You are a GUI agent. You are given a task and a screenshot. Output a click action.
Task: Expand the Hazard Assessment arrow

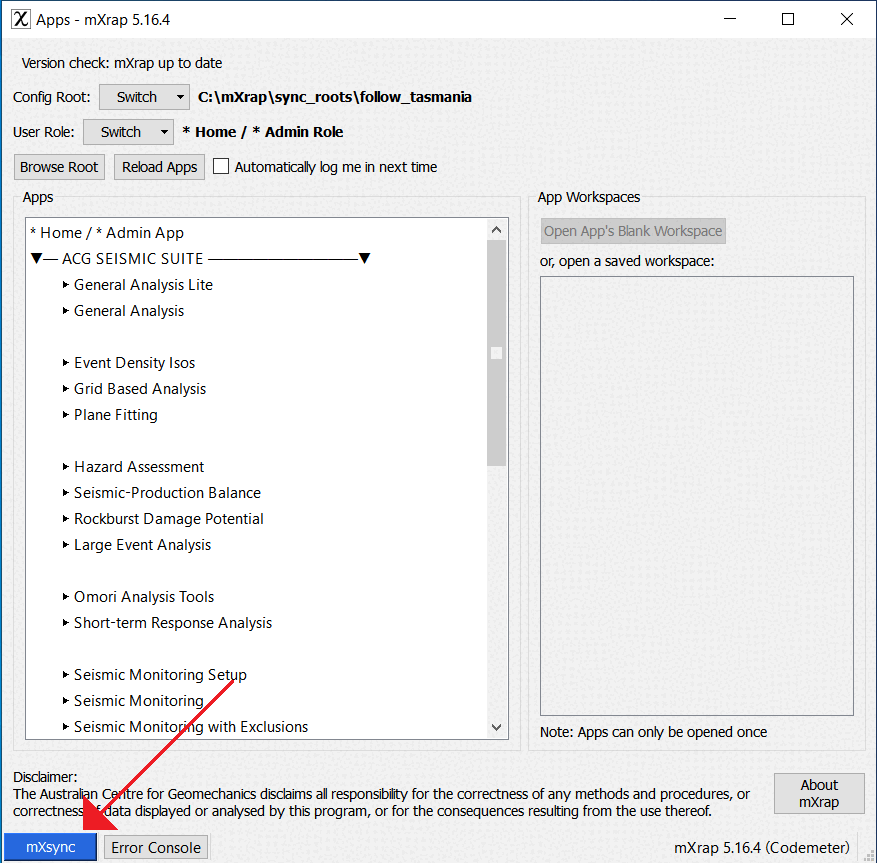pyautogui.click(x=65, y=466)
